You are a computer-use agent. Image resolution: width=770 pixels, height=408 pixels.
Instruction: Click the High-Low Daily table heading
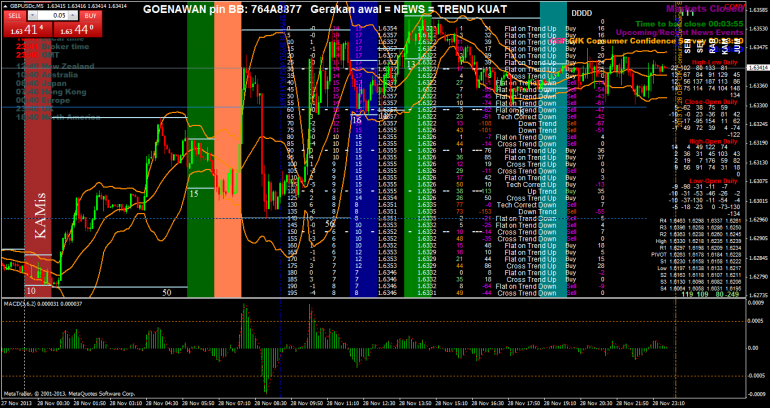point(714,62)
